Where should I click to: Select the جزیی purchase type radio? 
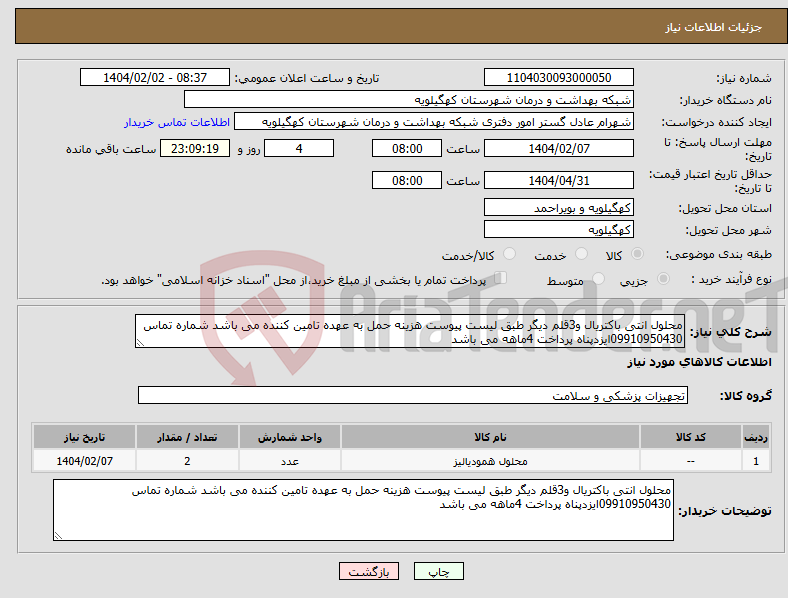pos(663,278)
